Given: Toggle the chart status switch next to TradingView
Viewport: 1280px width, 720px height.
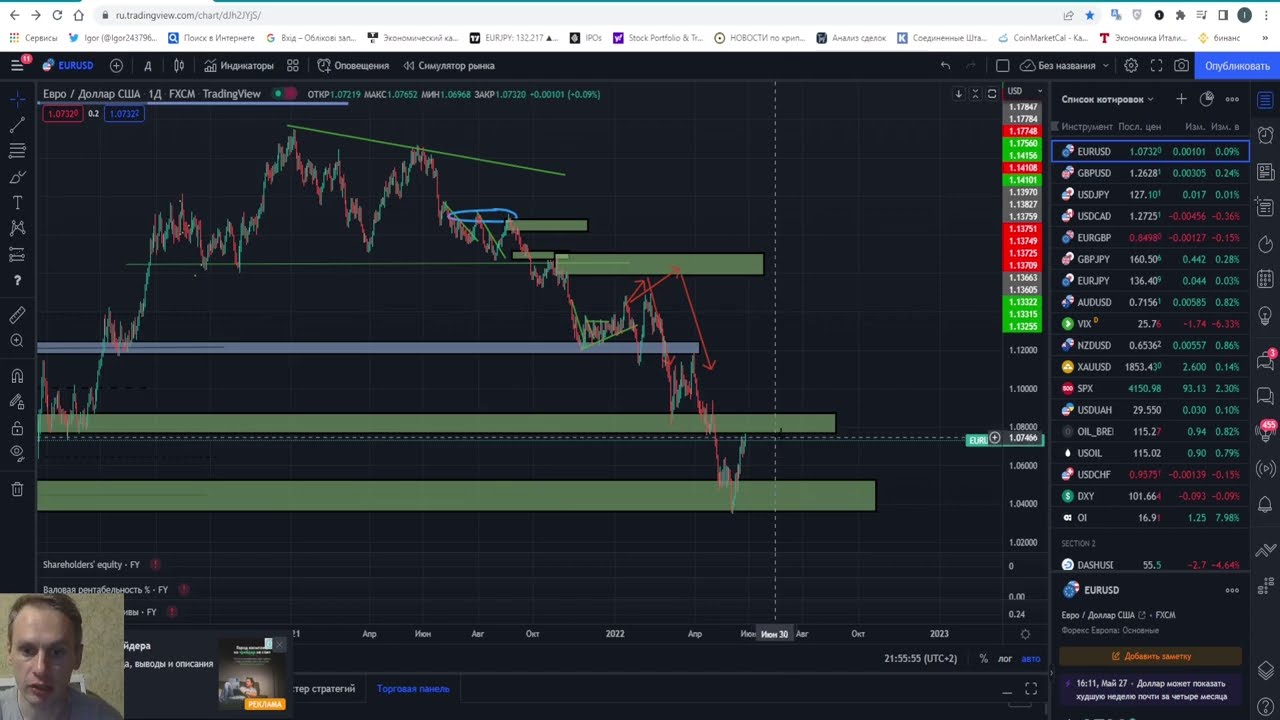Looking at the screenshot, I should coord(286,94).
